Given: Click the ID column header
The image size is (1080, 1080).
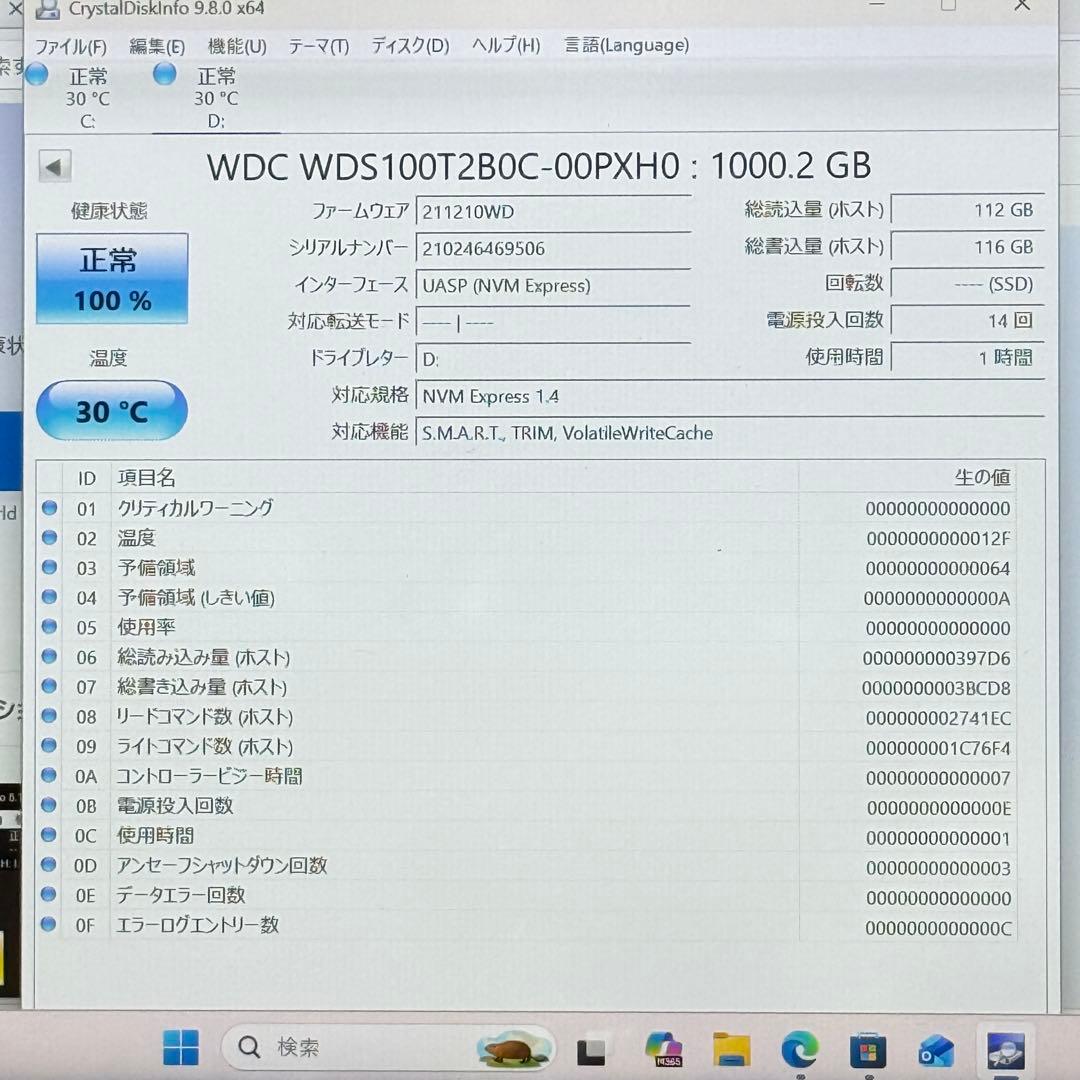Looking at the screenshot, I should 87,478.
